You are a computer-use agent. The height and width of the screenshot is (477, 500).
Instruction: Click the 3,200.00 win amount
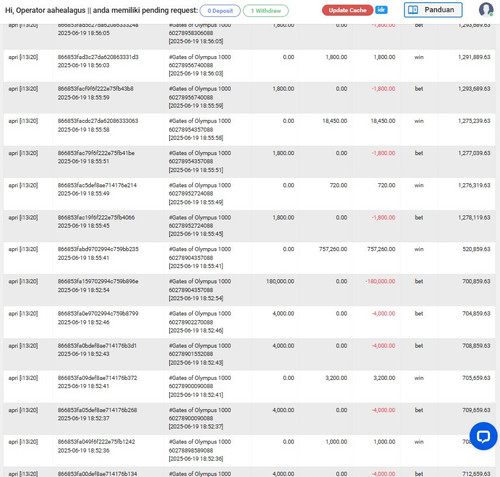[336, 378]
